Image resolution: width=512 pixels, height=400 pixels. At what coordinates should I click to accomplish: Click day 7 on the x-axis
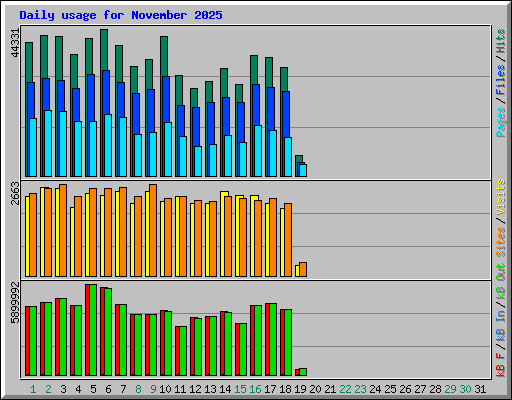(x=123, y=389)
